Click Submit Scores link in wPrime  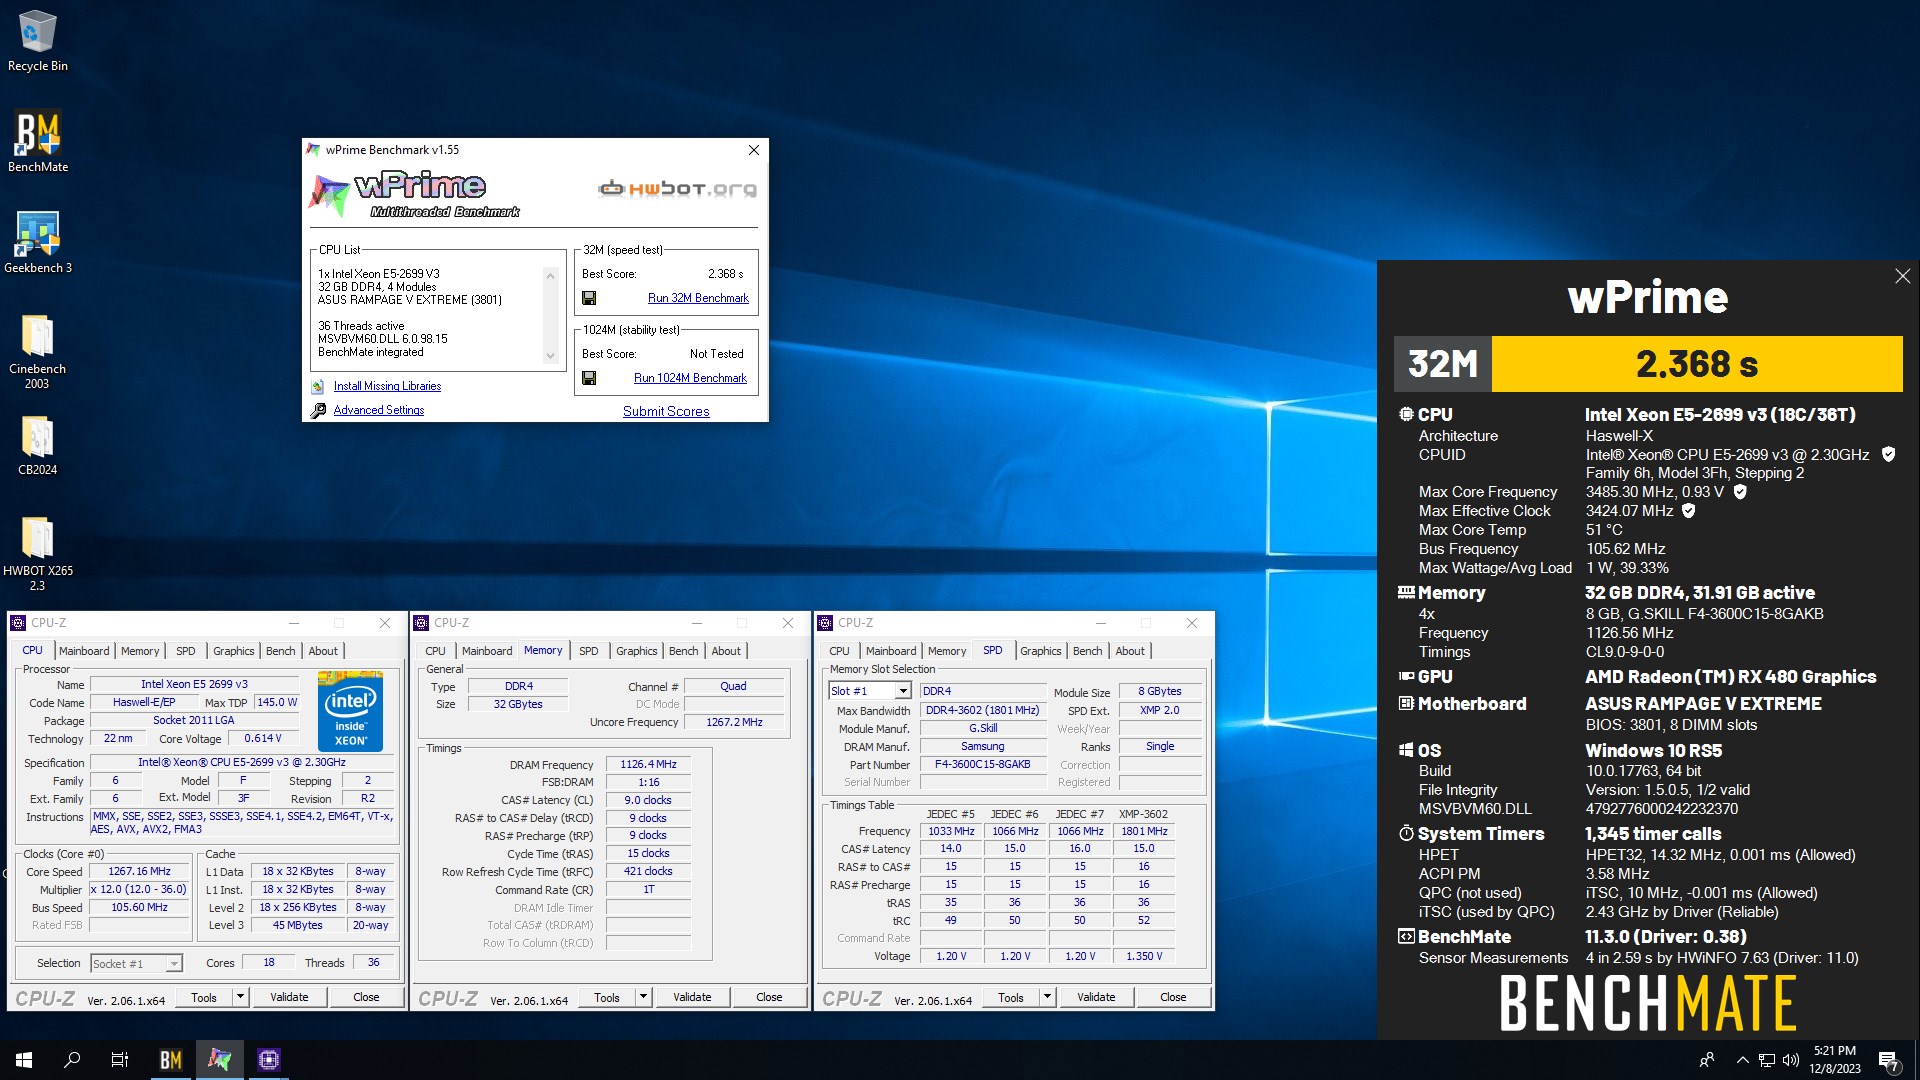666,411
